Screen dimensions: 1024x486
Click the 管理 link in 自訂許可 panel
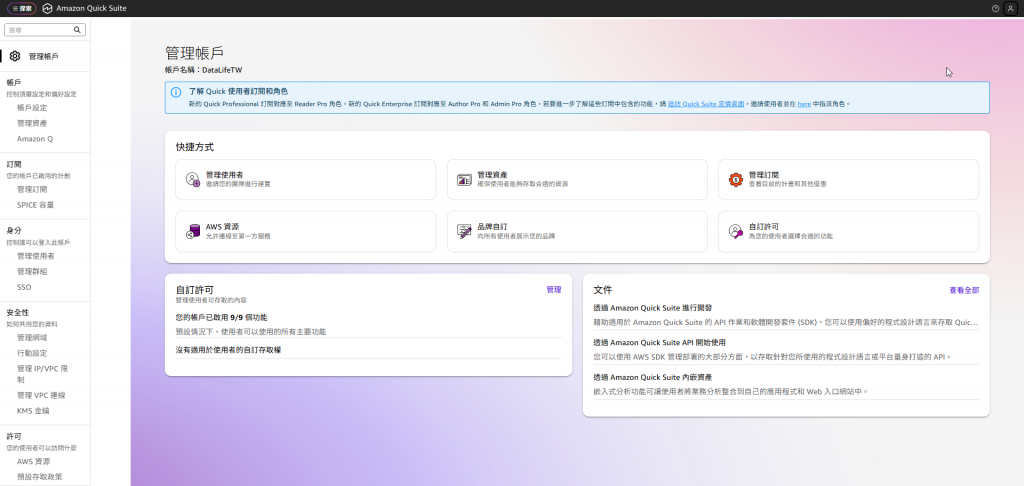pyautogui.click(x=554, y=289)
